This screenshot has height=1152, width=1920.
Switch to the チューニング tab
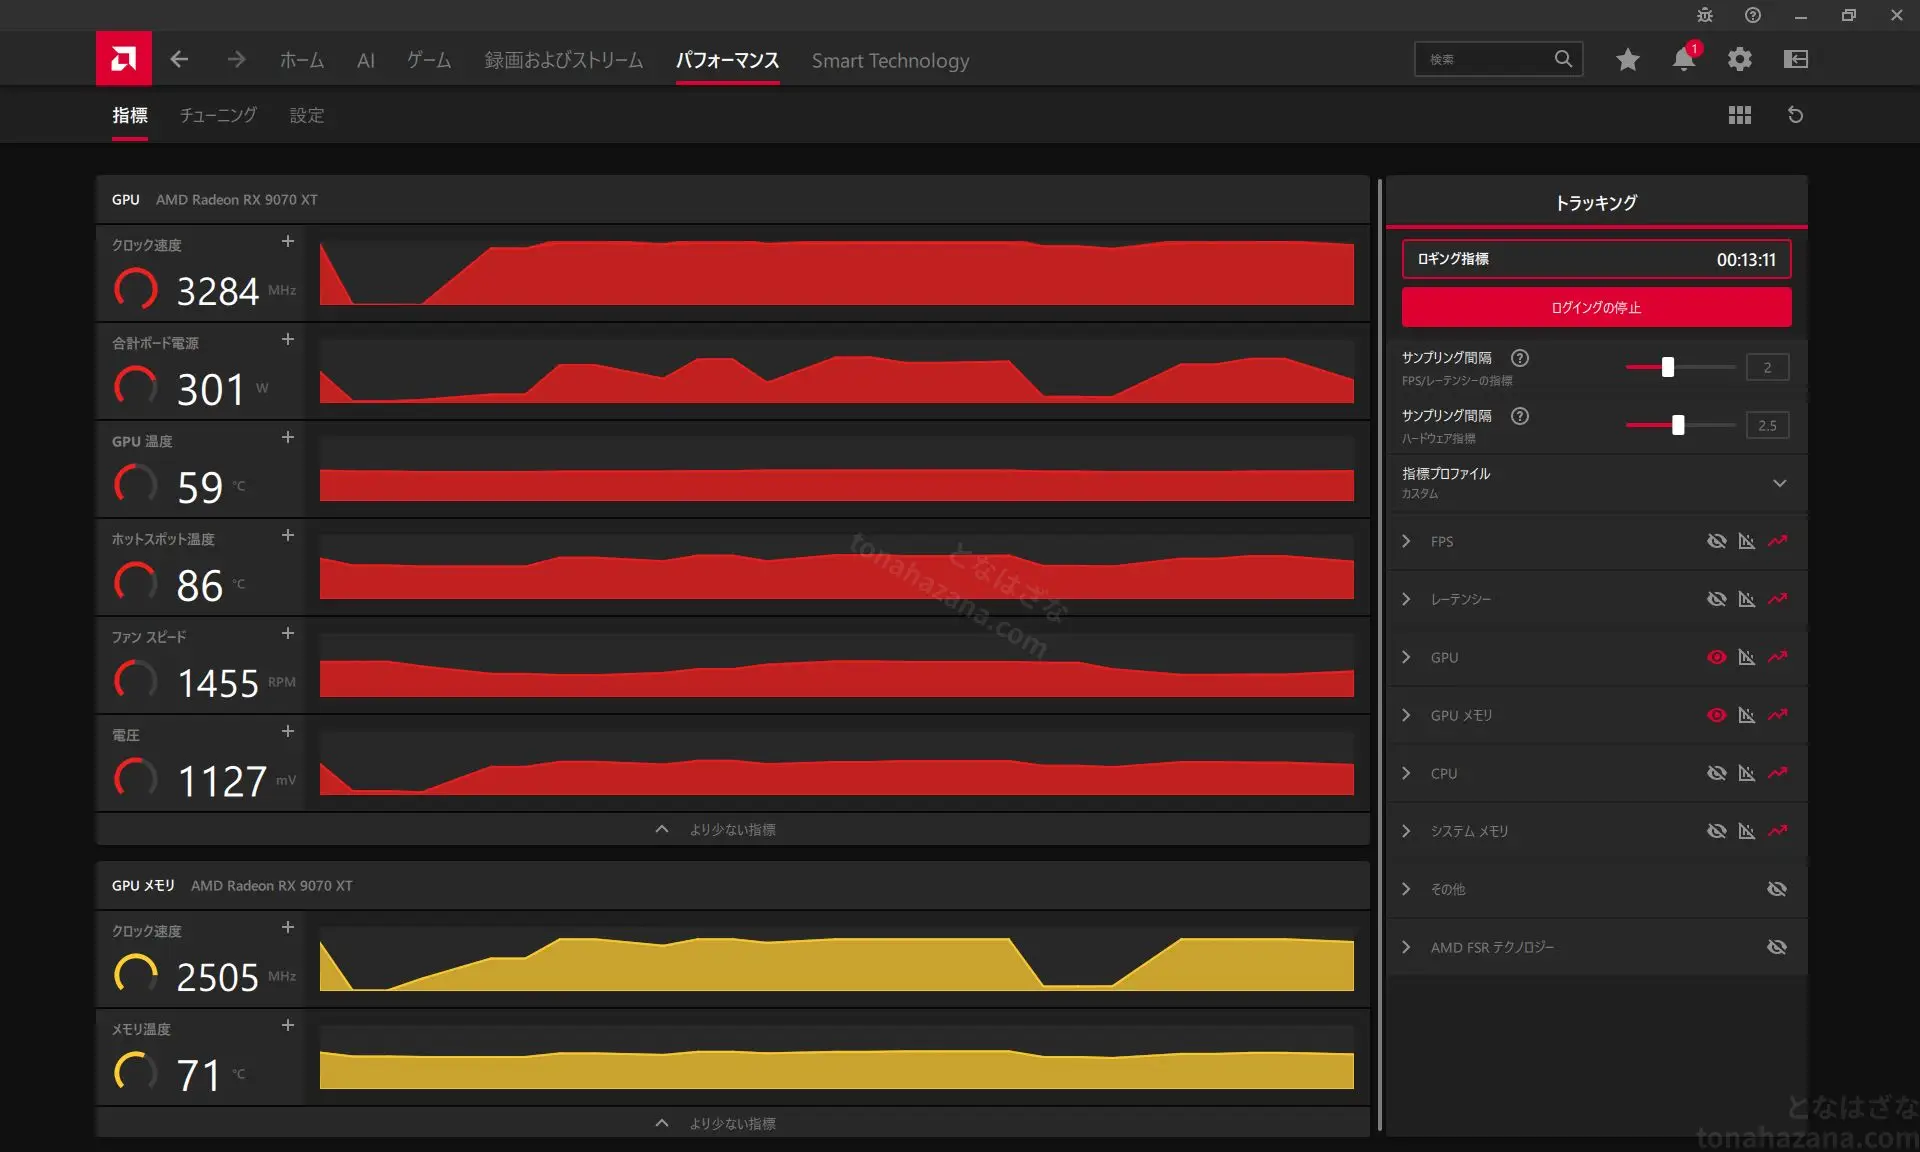click(218, 115)
